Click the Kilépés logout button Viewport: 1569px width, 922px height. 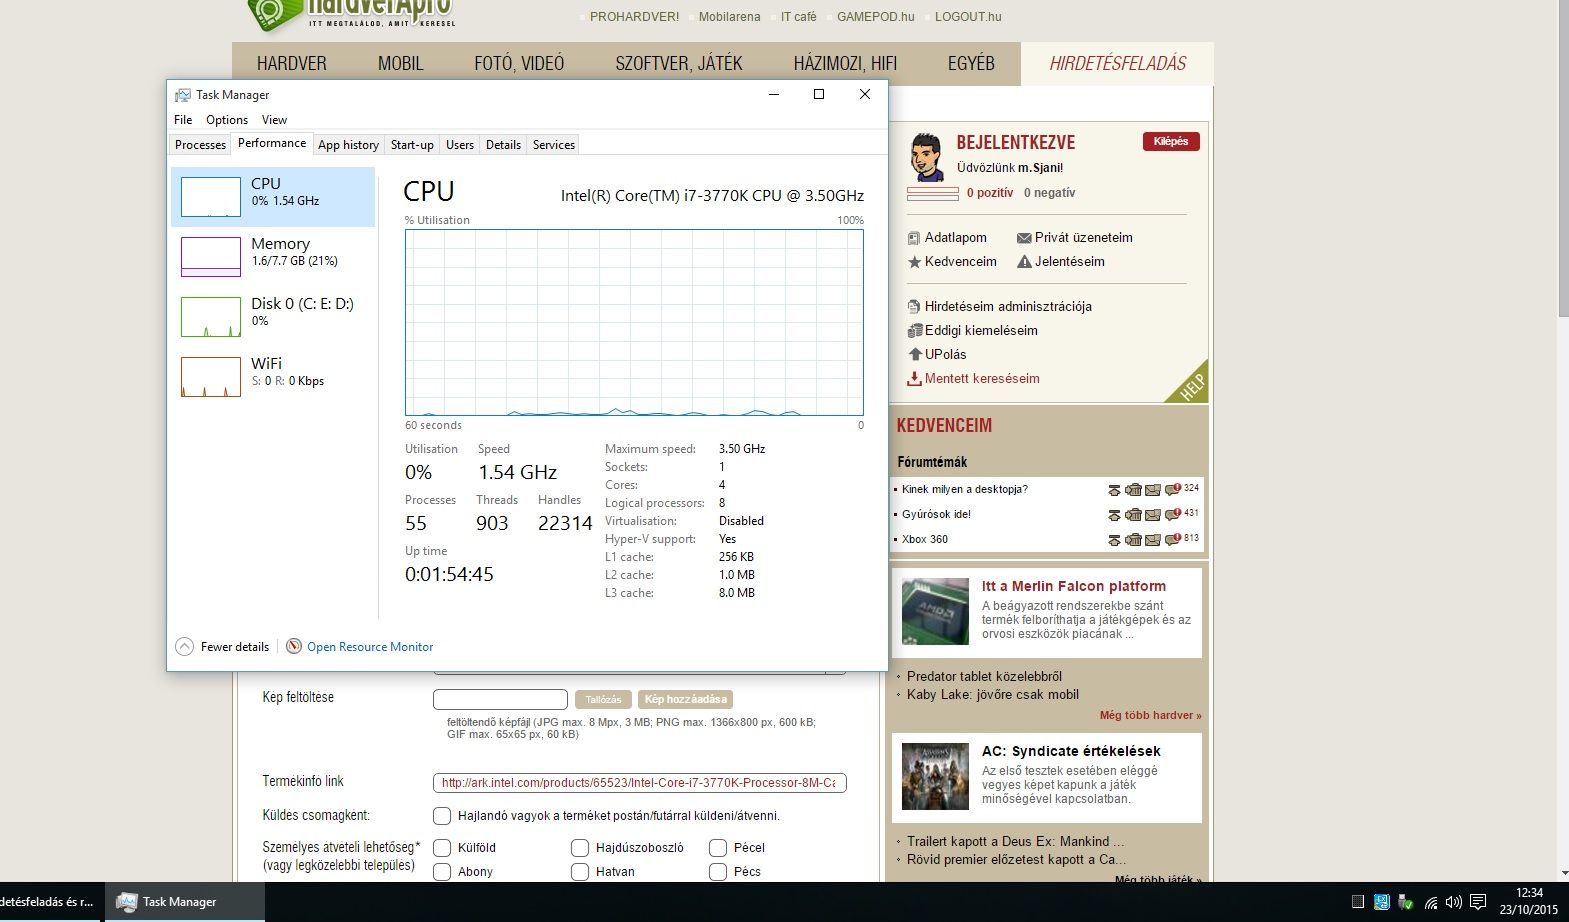tap(1171, 142)
